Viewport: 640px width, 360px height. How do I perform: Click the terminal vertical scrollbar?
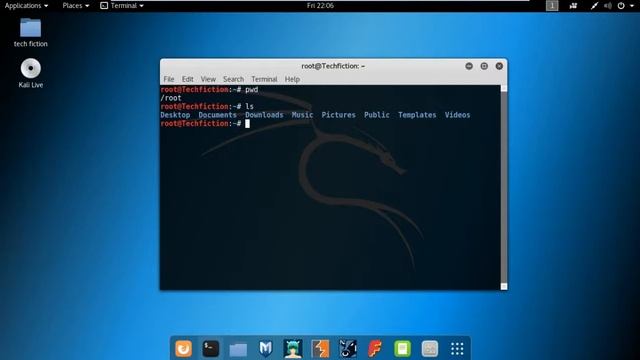[504, 187]
